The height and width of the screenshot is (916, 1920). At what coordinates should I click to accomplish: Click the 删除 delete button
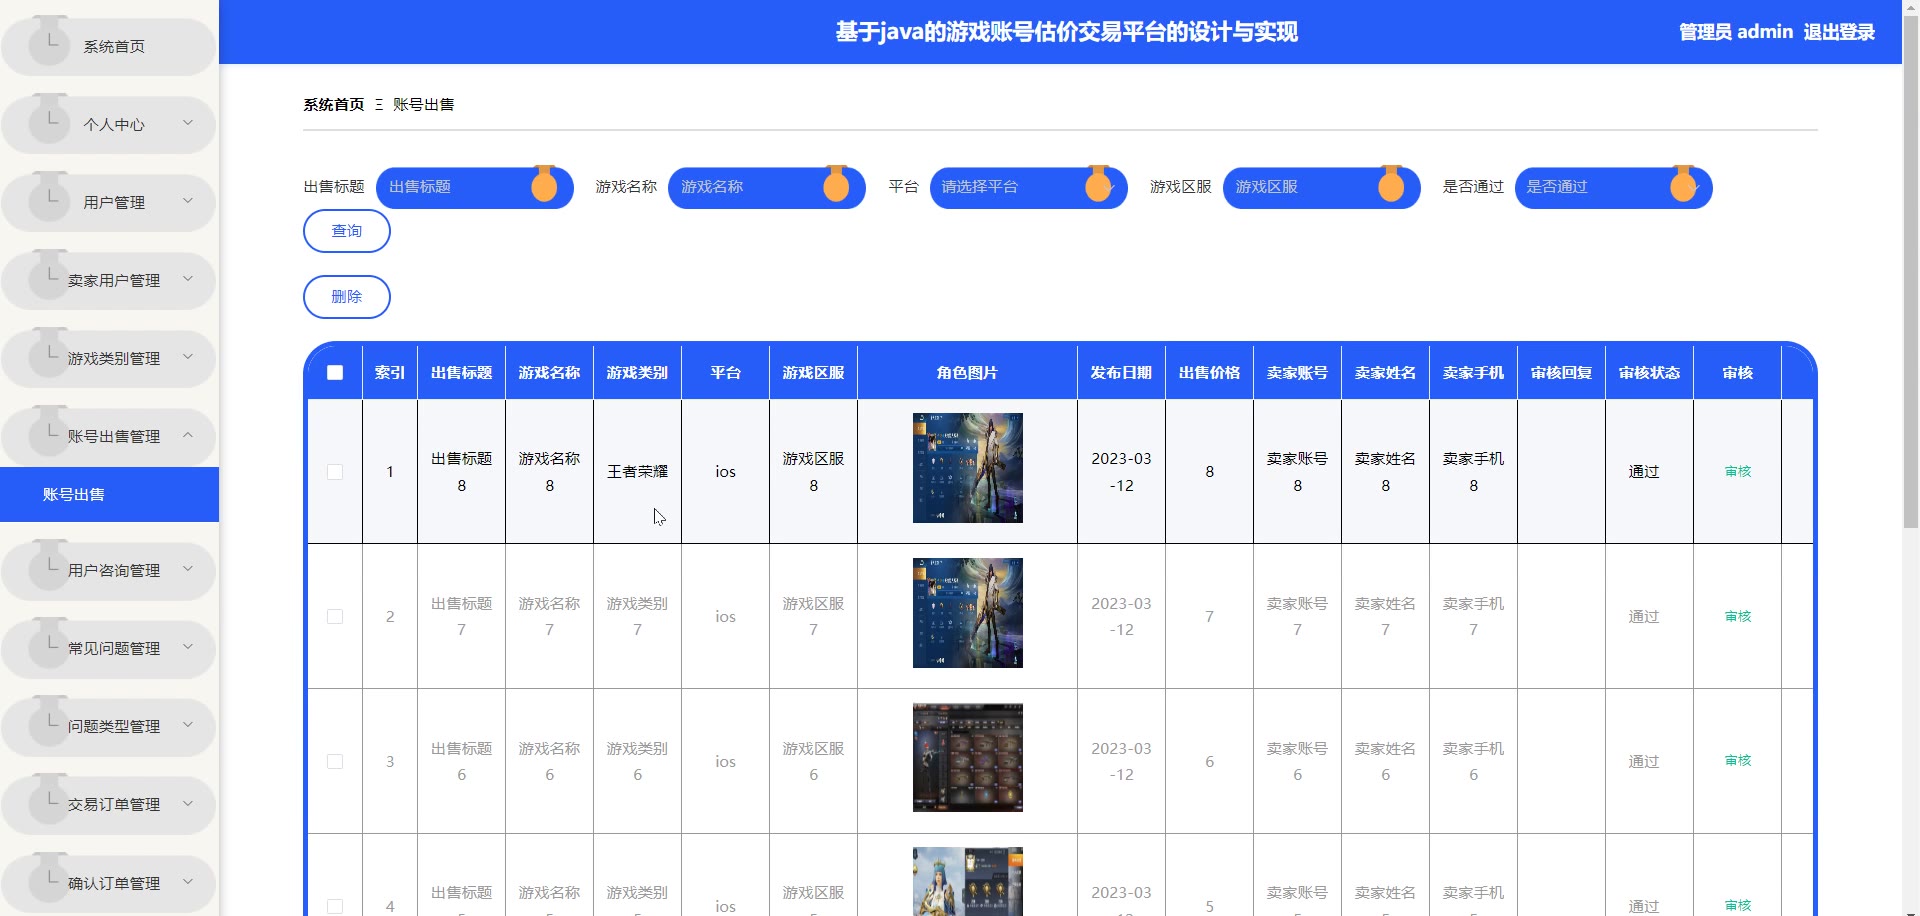click(347, 297)
